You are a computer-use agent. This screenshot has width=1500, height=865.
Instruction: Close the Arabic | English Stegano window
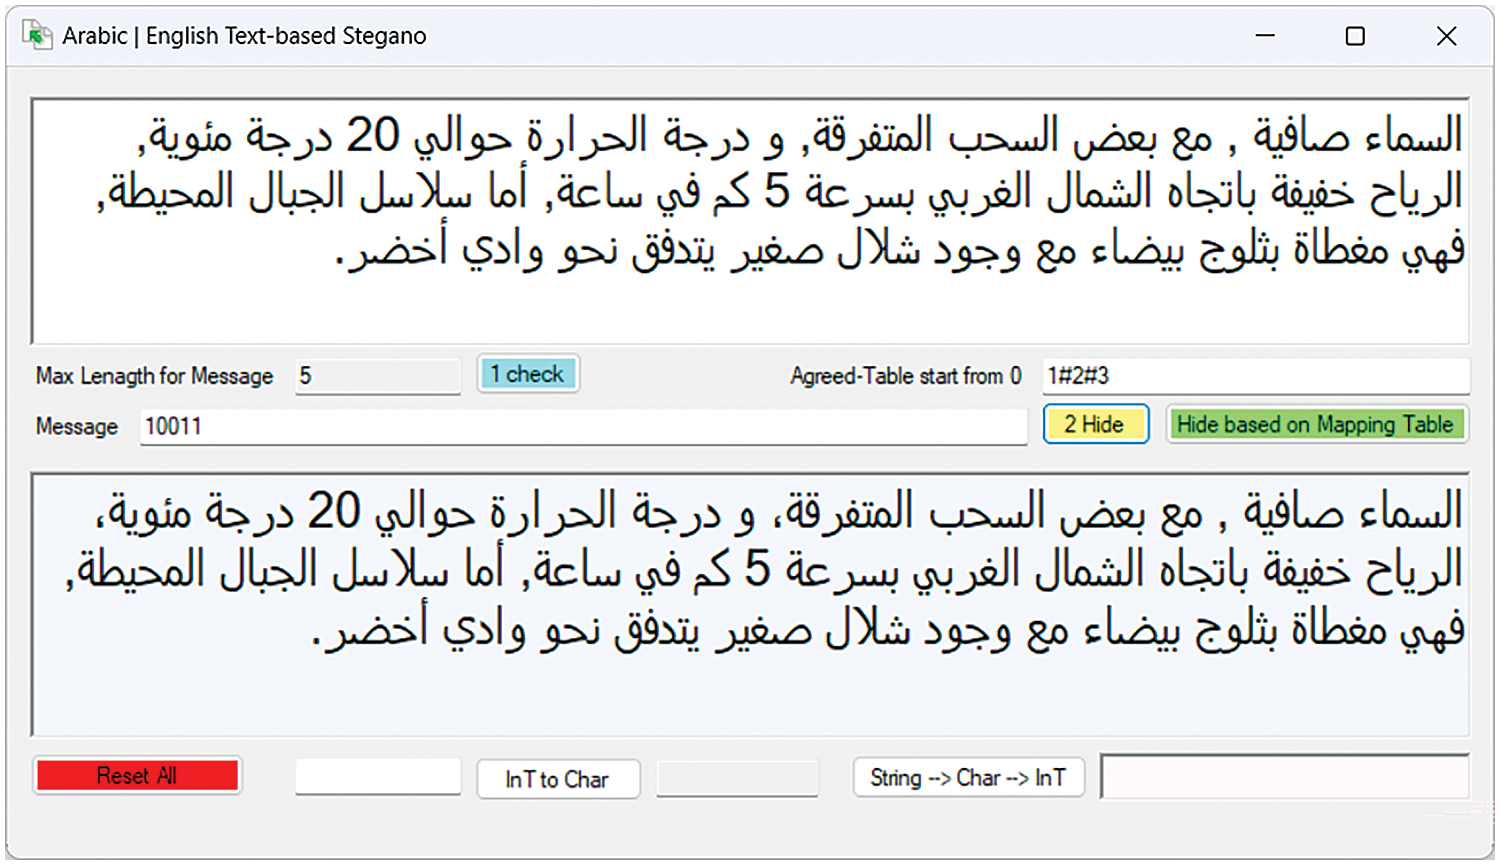tap(1446, 36)
